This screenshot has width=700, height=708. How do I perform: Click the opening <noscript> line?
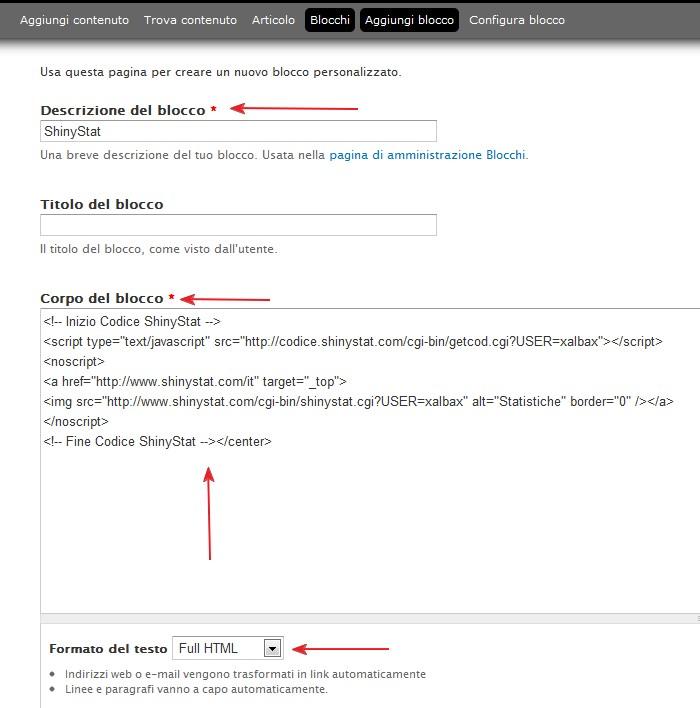(74, 362)
